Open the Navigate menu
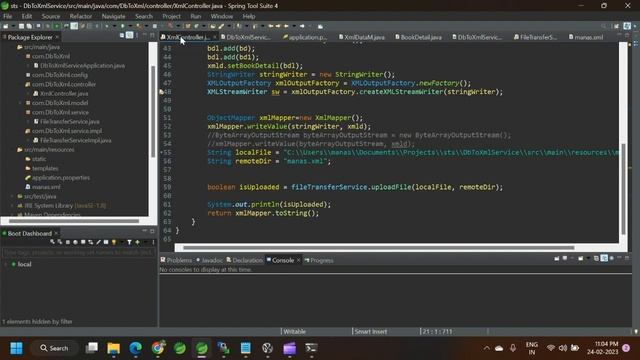The height and width of the screenshot is (360, 640). (113, 16)
